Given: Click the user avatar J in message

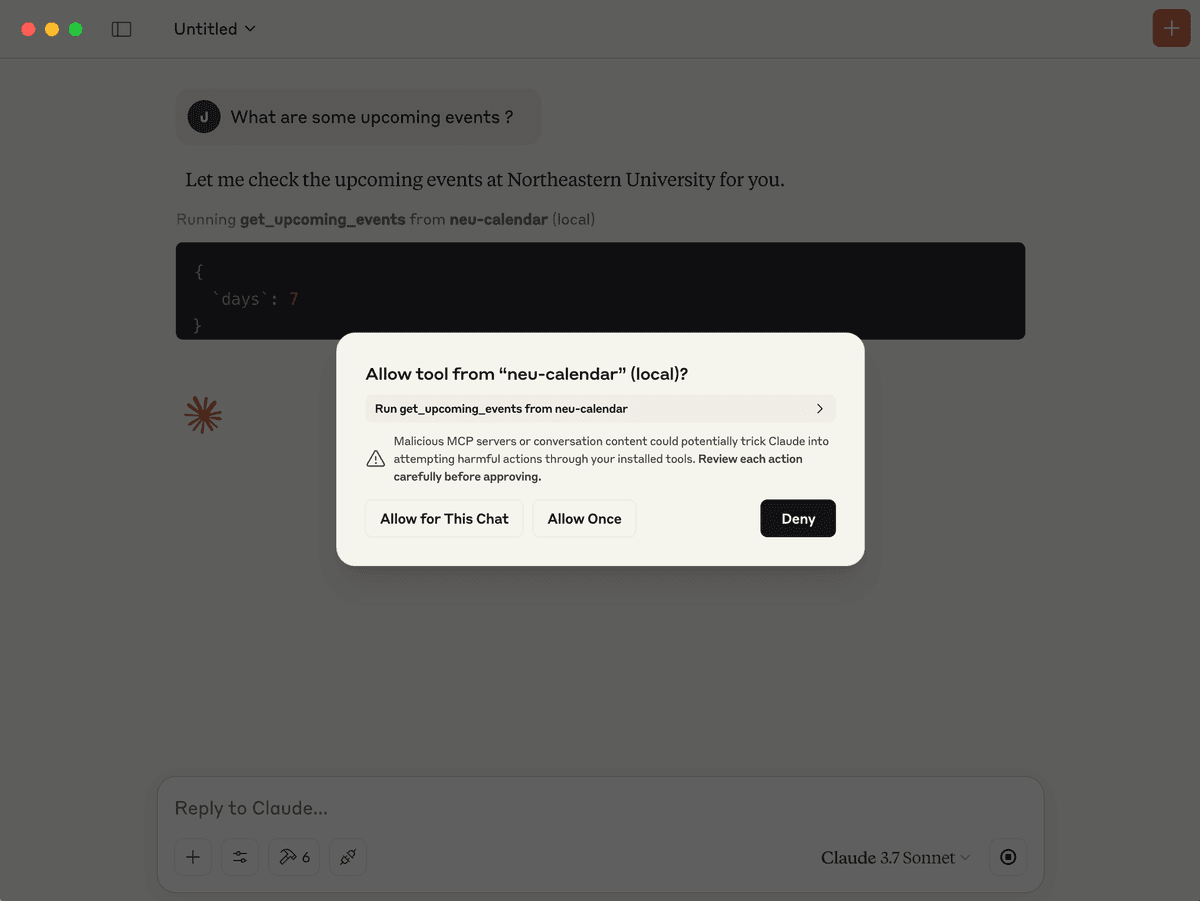Looking at the screenshot, I should (204, 117).
